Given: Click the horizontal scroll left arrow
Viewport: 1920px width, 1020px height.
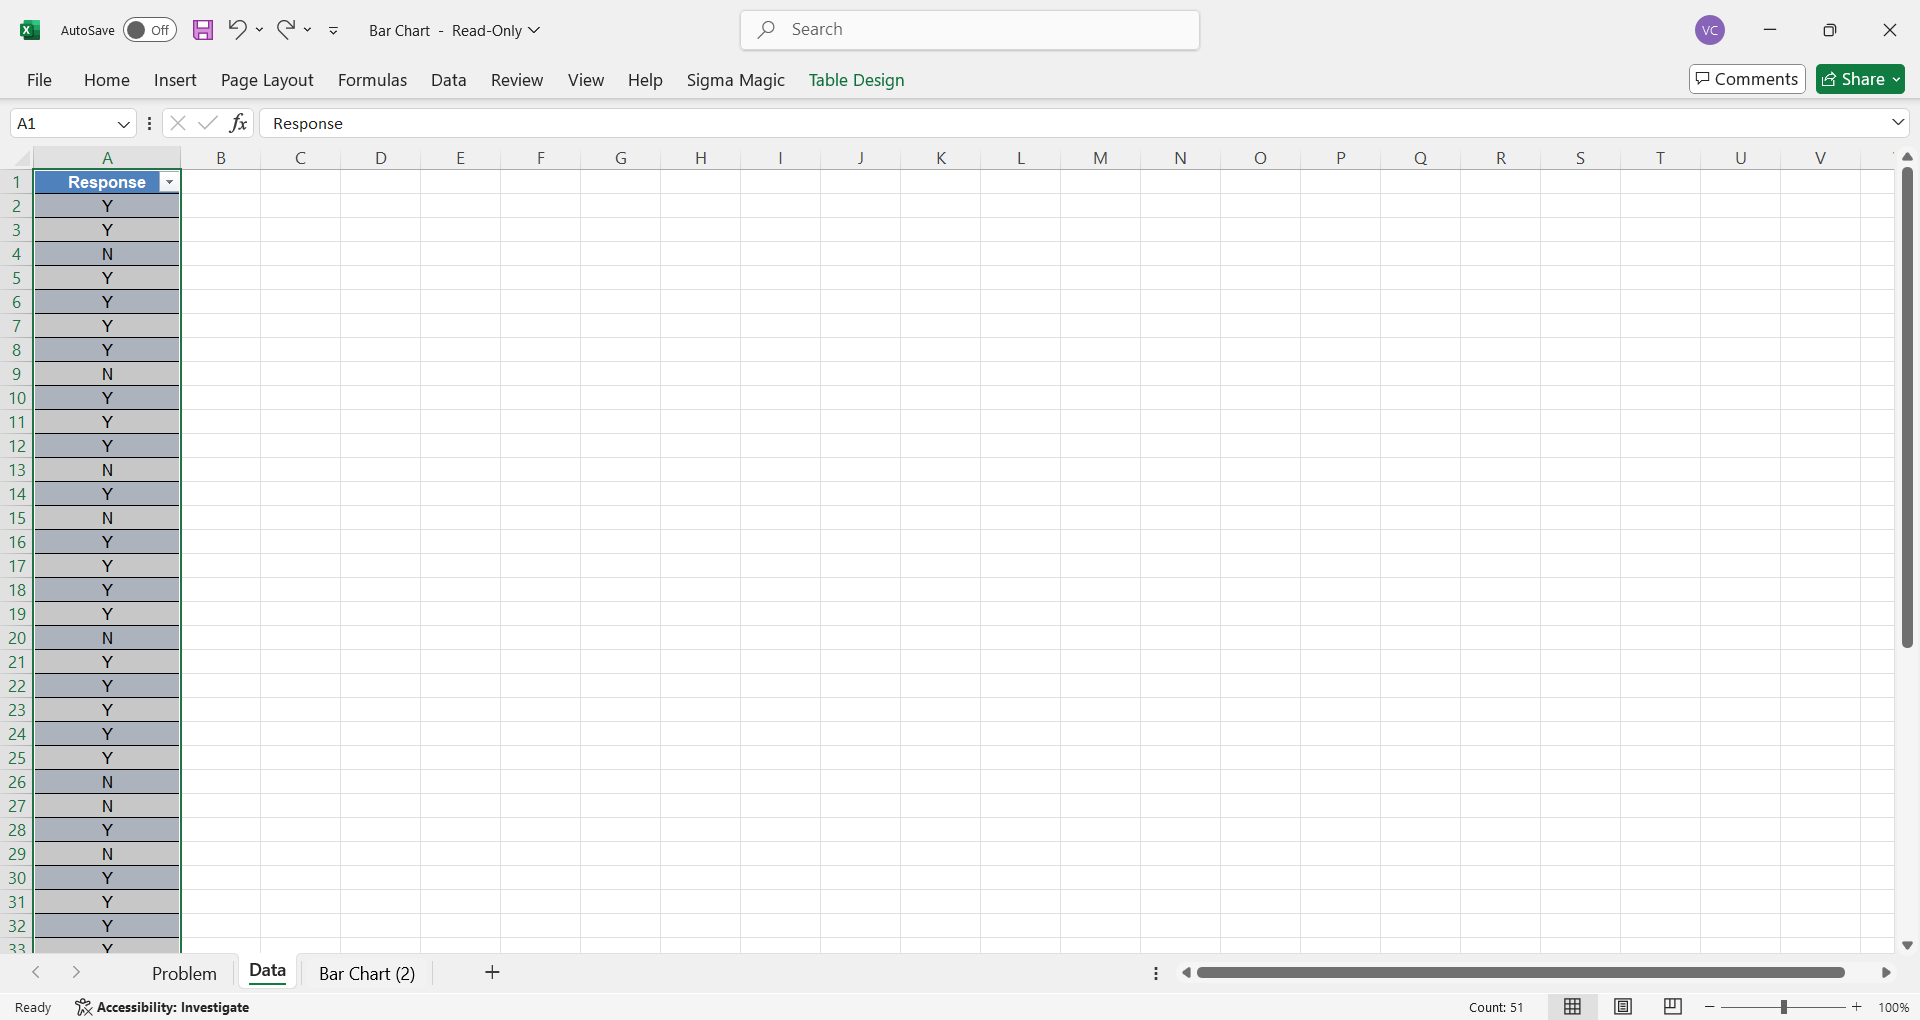Looking at the screenshot, I should [1186, 973].
